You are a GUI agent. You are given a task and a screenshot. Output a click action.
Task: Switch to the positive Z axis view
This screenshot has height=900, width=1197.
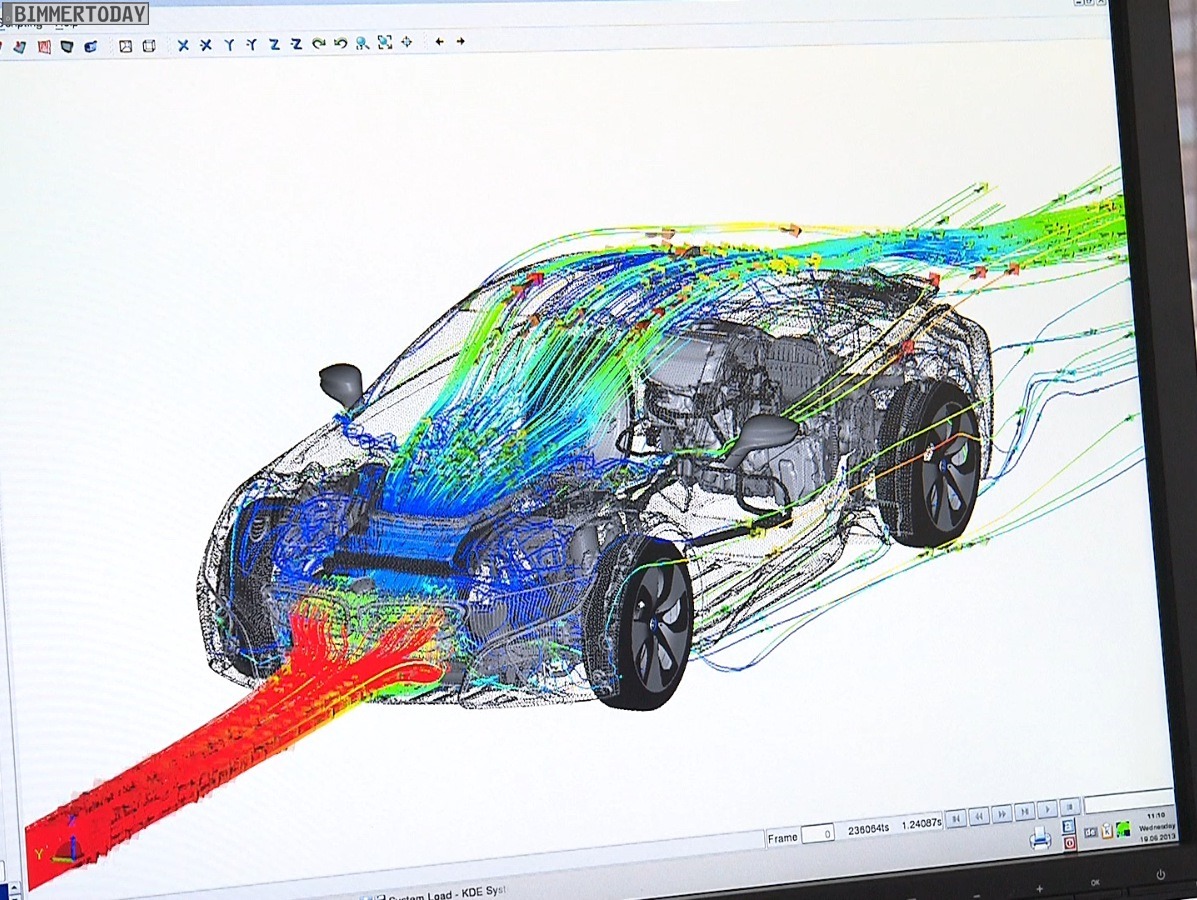coord(274,45)
